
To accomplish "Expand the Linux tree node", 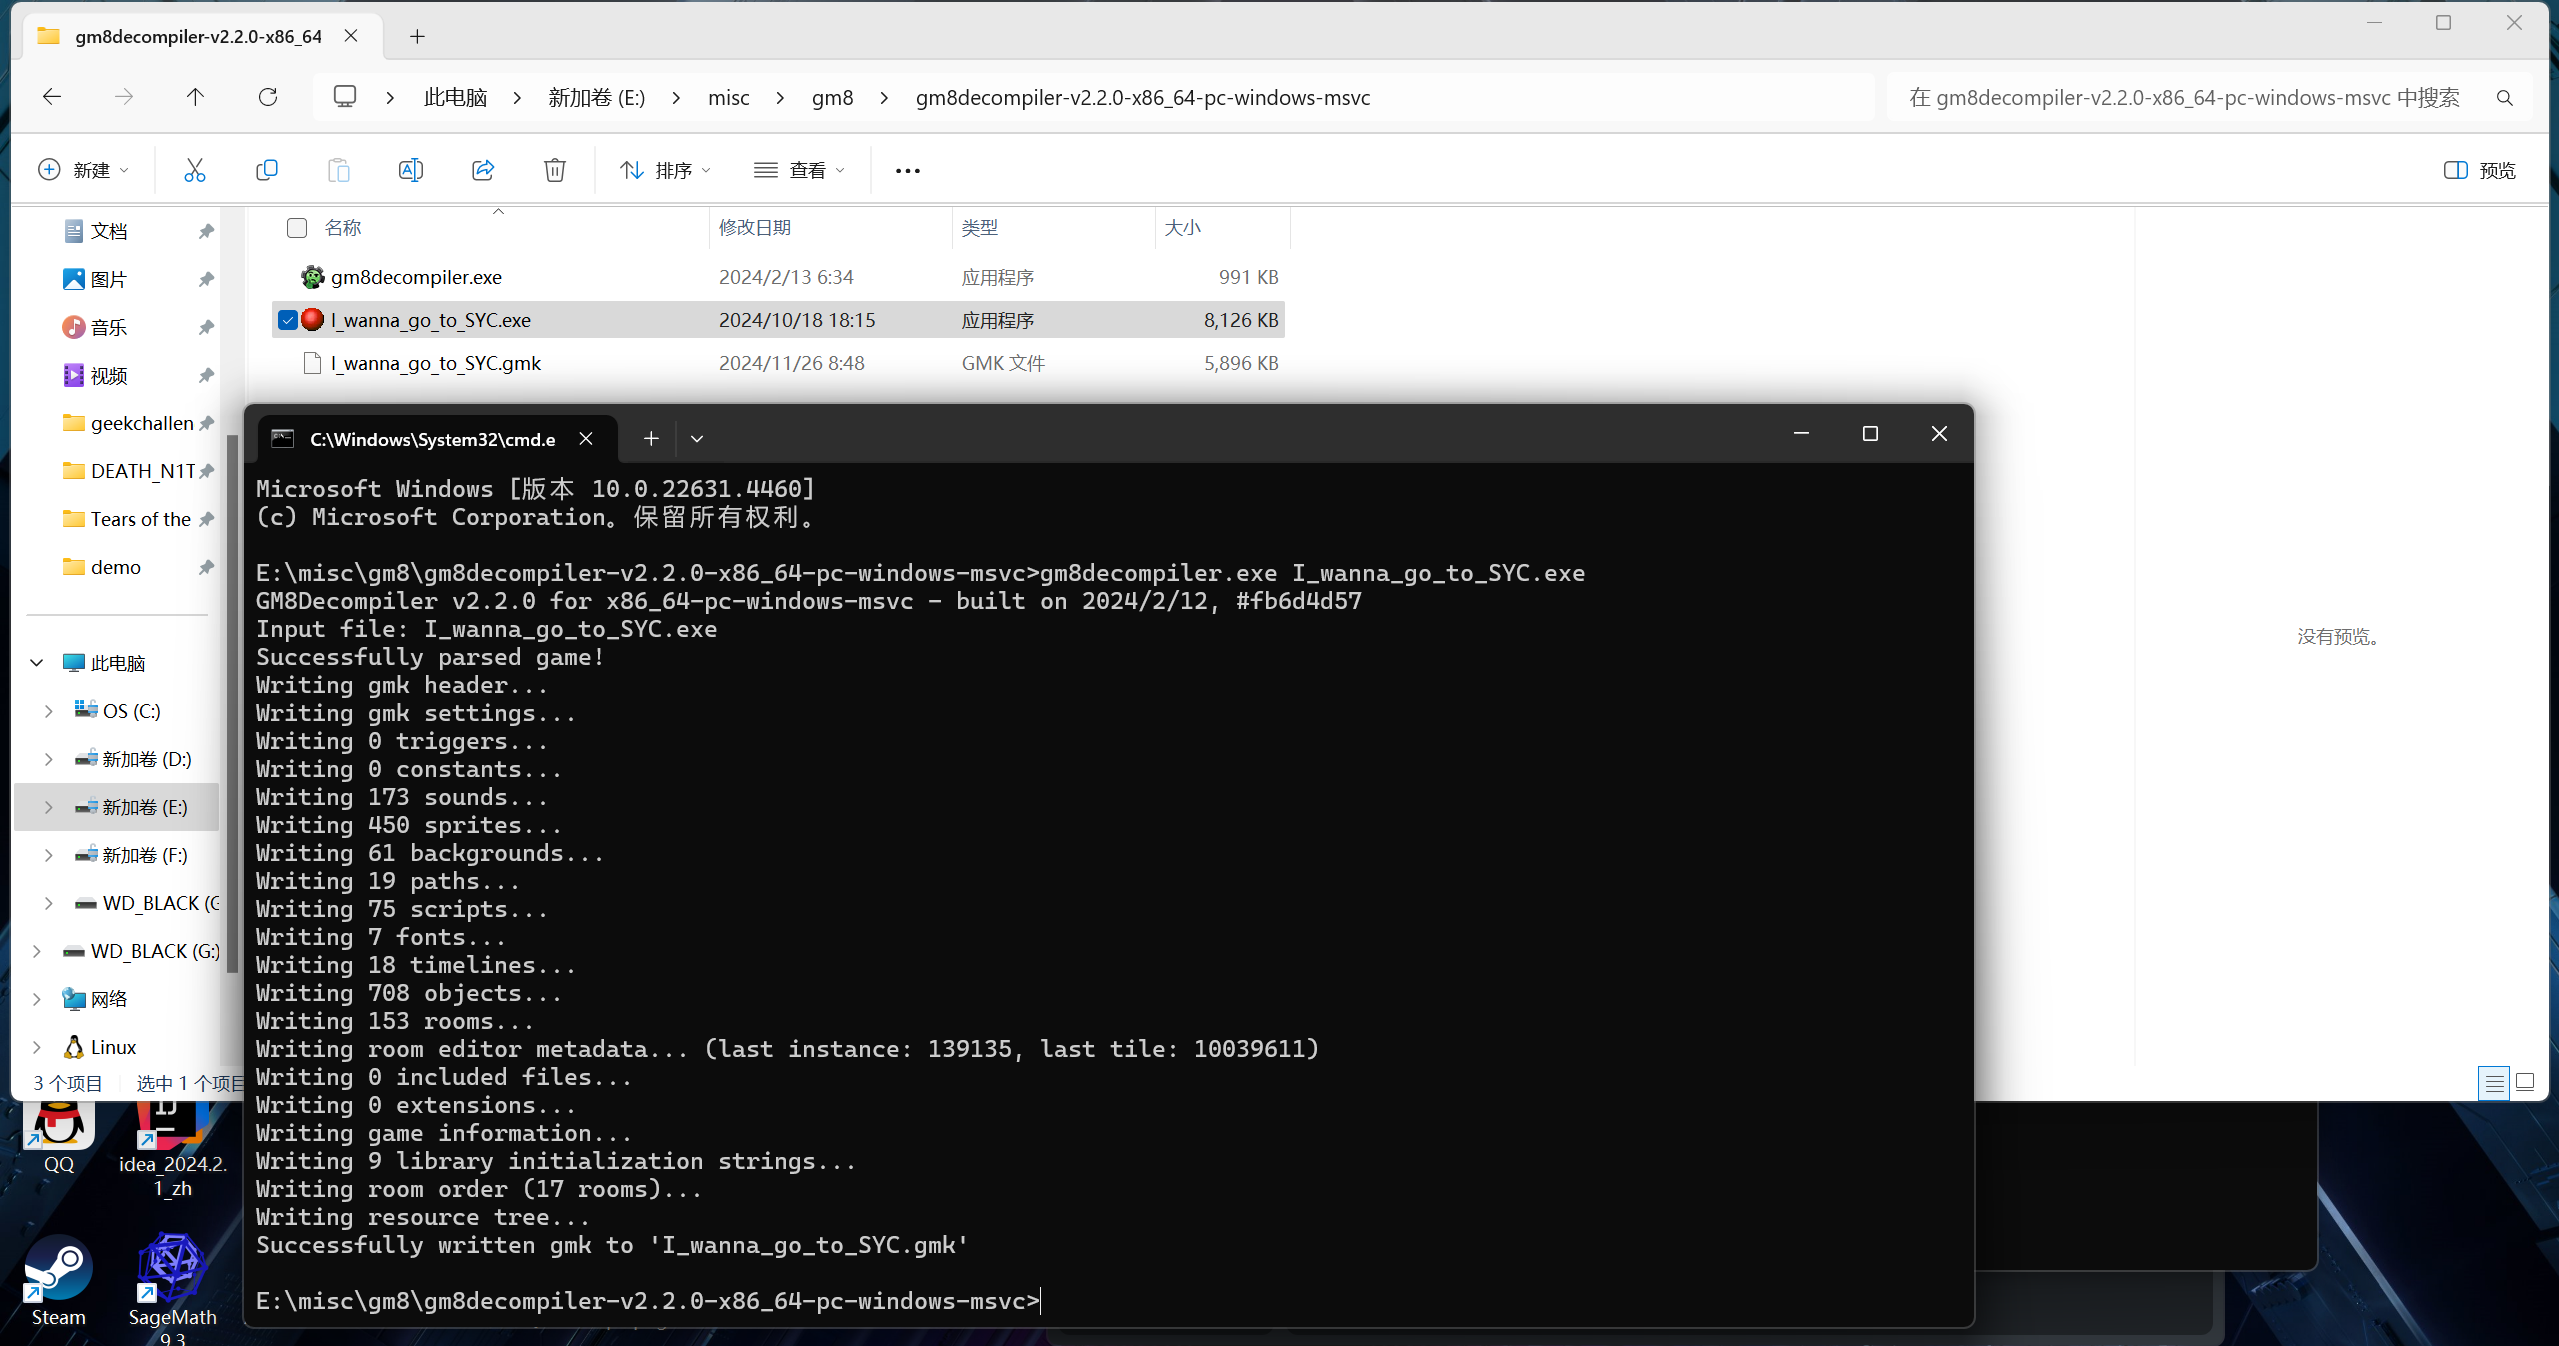I will pos(37,1047).
